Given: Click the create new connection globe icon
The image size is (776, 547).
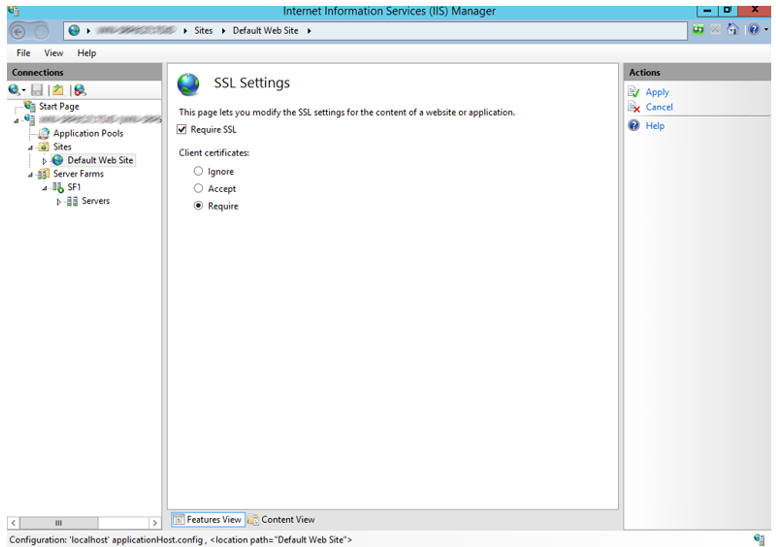Looking at the screenshot, I should (14, 90).
